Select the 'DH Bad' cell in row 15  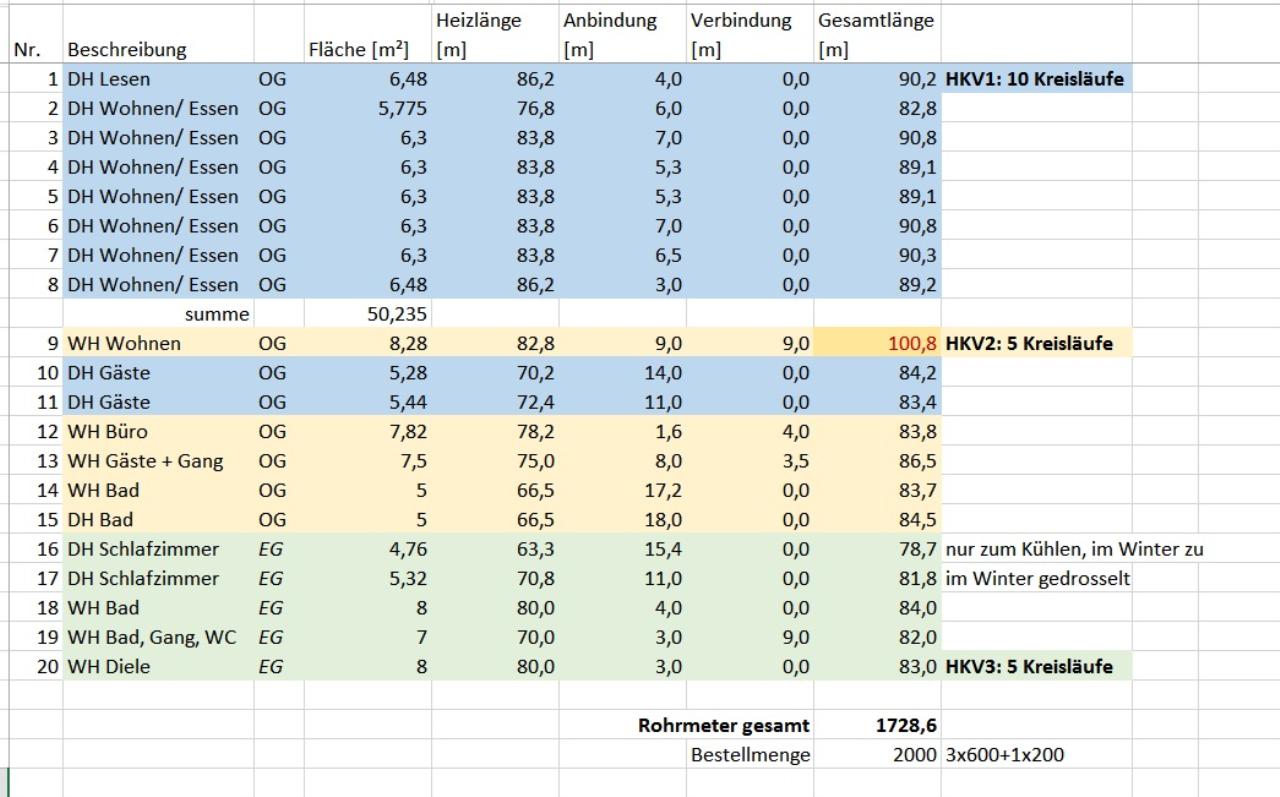[158, 520]
